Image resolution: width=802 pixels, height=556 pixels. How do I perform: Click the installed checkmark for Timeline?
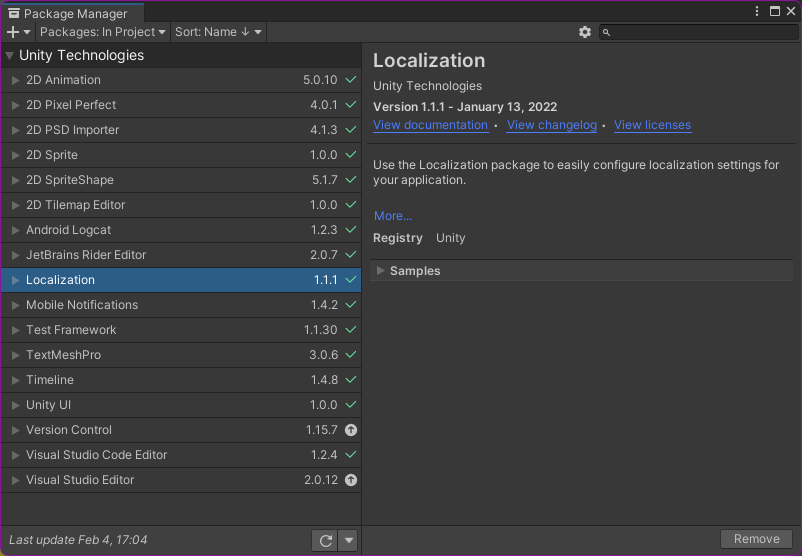pyautogui.click(x=351, y=380)
